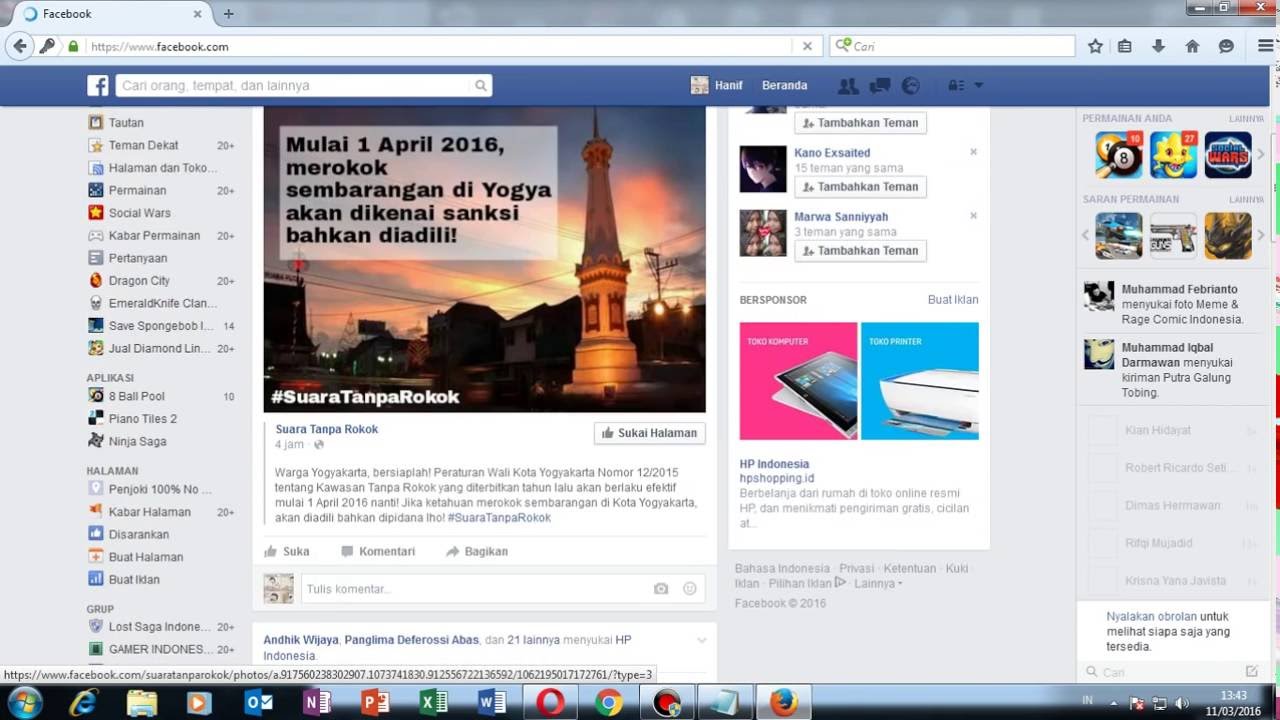
Task: Expand Lainnya footer dropdown
Action: coord(878,583)
